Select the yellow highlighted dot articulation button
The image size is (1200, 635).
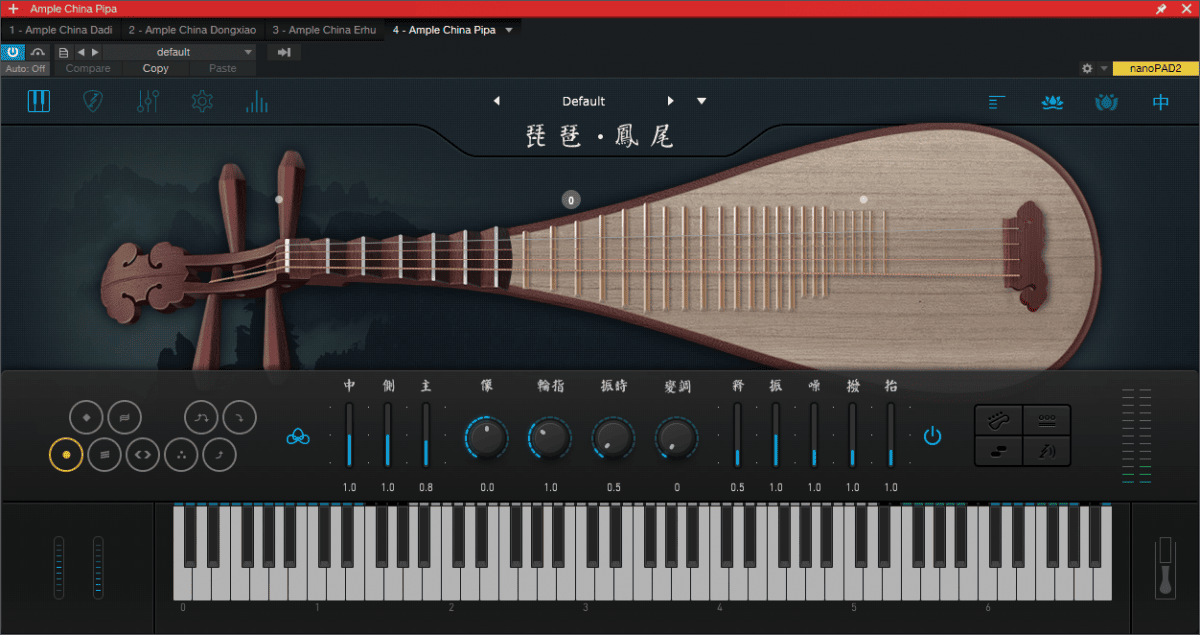pos(66,454)
